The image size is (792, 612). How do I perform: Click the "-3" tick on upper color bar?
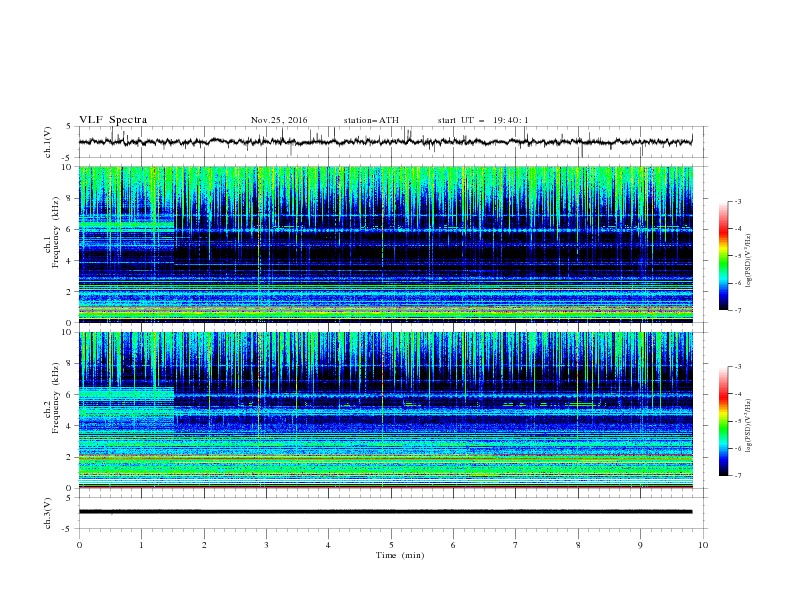(738, 201)
